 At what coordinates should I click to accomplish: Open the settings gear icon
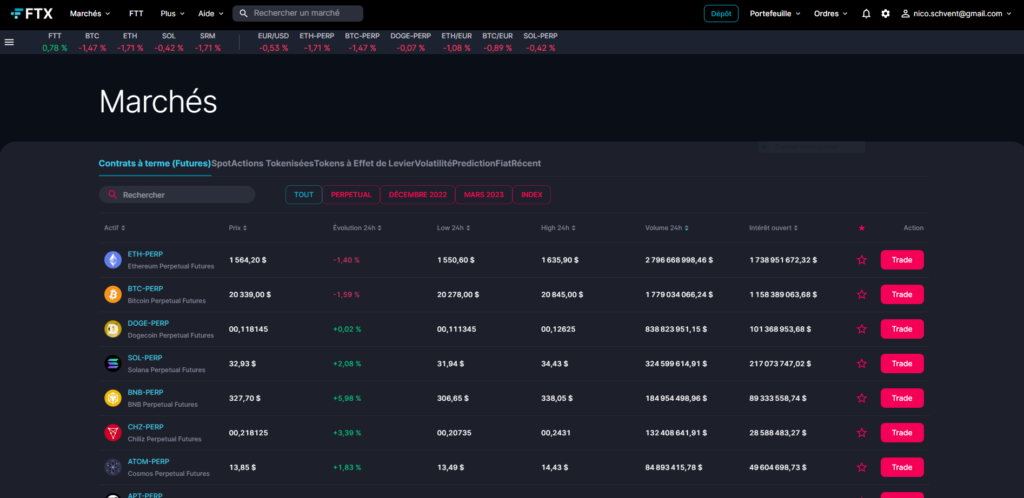click(885, 14)
